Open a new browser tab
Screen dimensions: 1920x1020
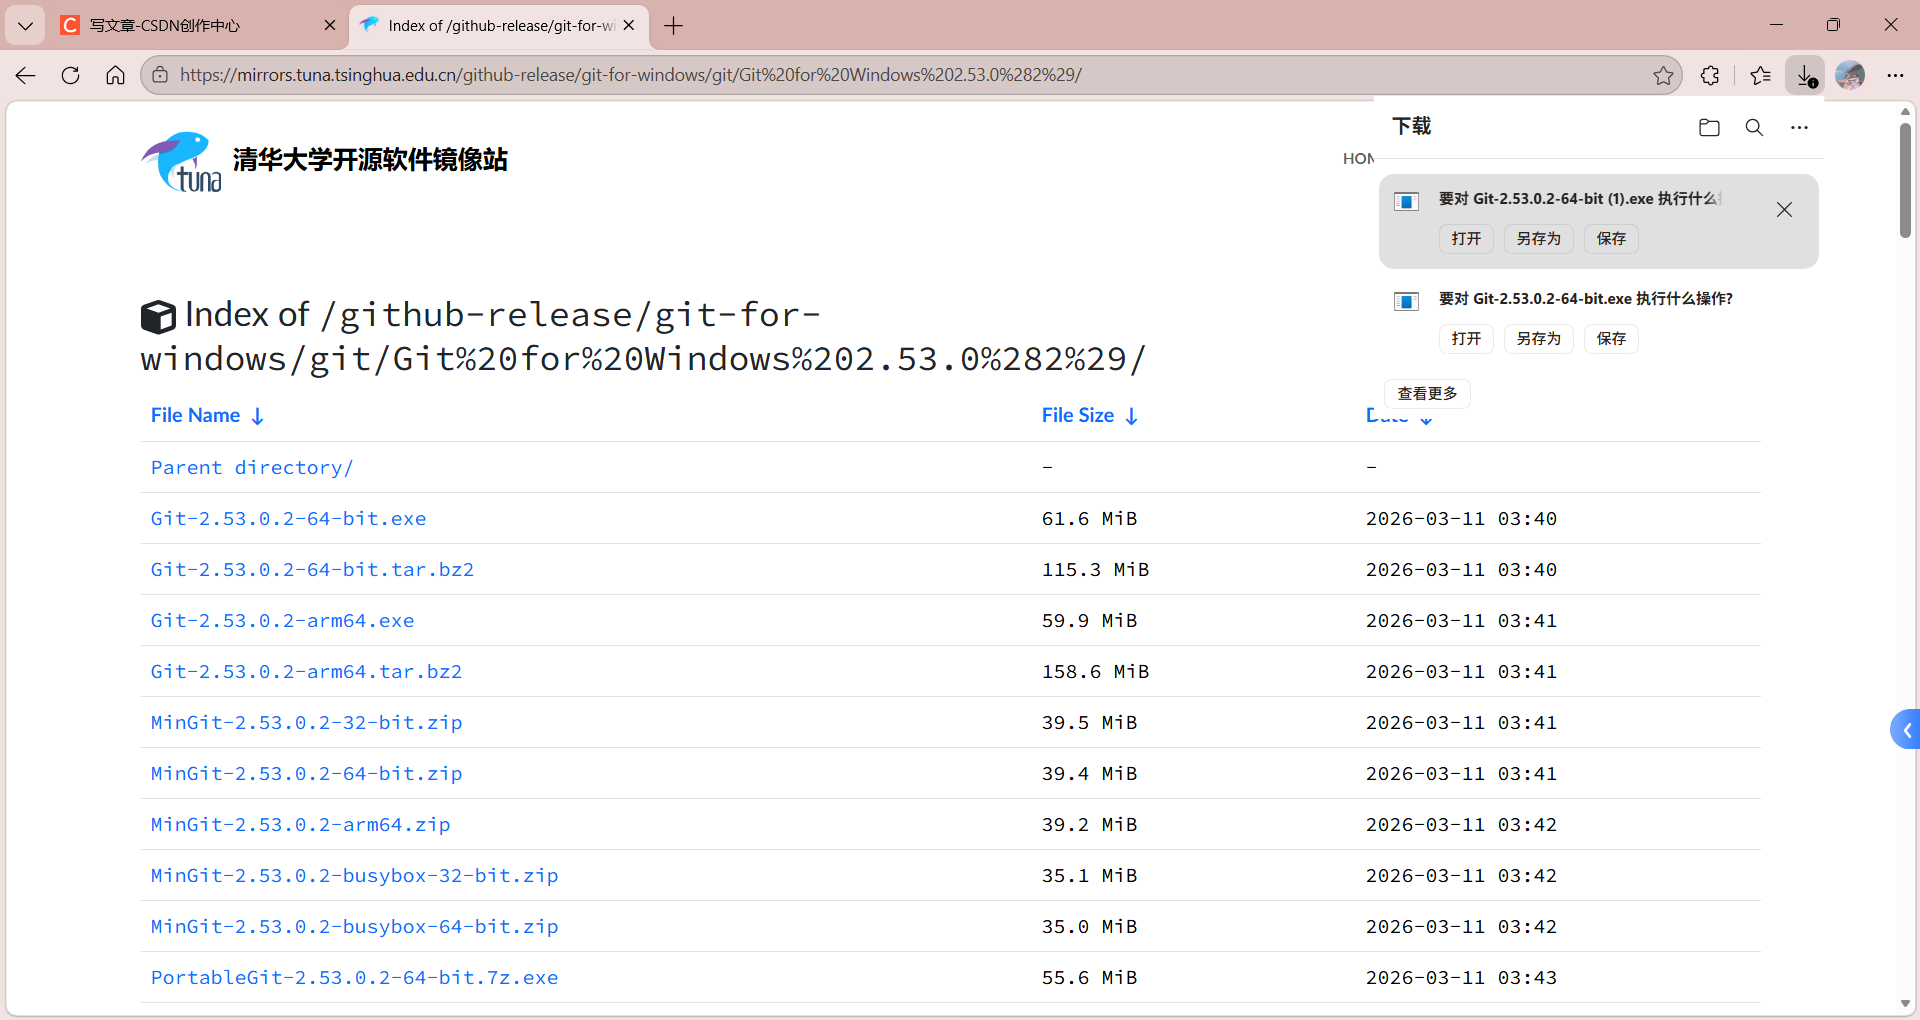[x=673, y=26]
